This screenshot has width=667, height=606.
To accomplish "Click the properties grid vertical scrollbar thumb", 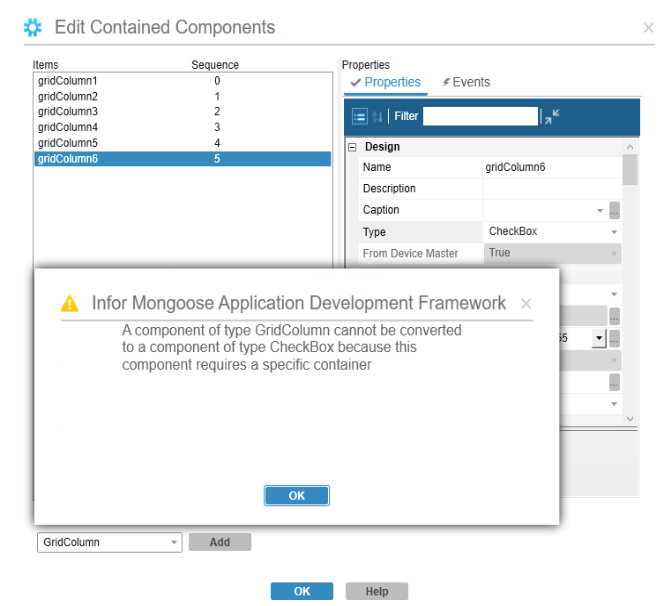I will (x=630, y=170).
